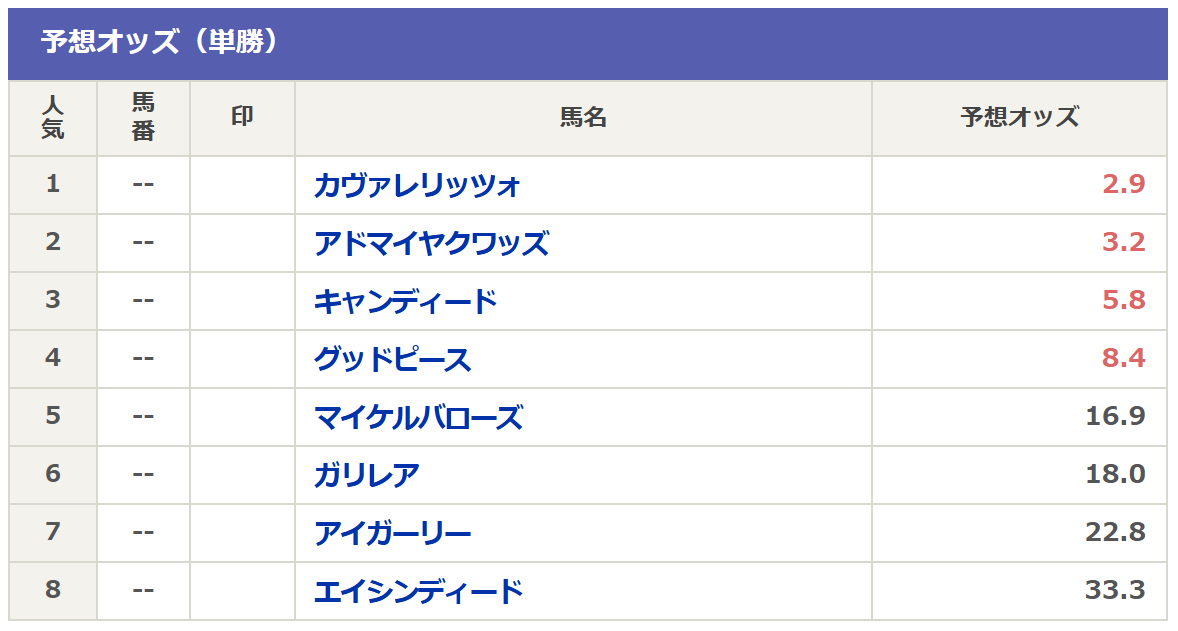The width and height of the screenshot is (1178, 631).
Task: Open the アドマイヤクワッズ horse link
Action: pyautogui.click(x=431, y=243)
